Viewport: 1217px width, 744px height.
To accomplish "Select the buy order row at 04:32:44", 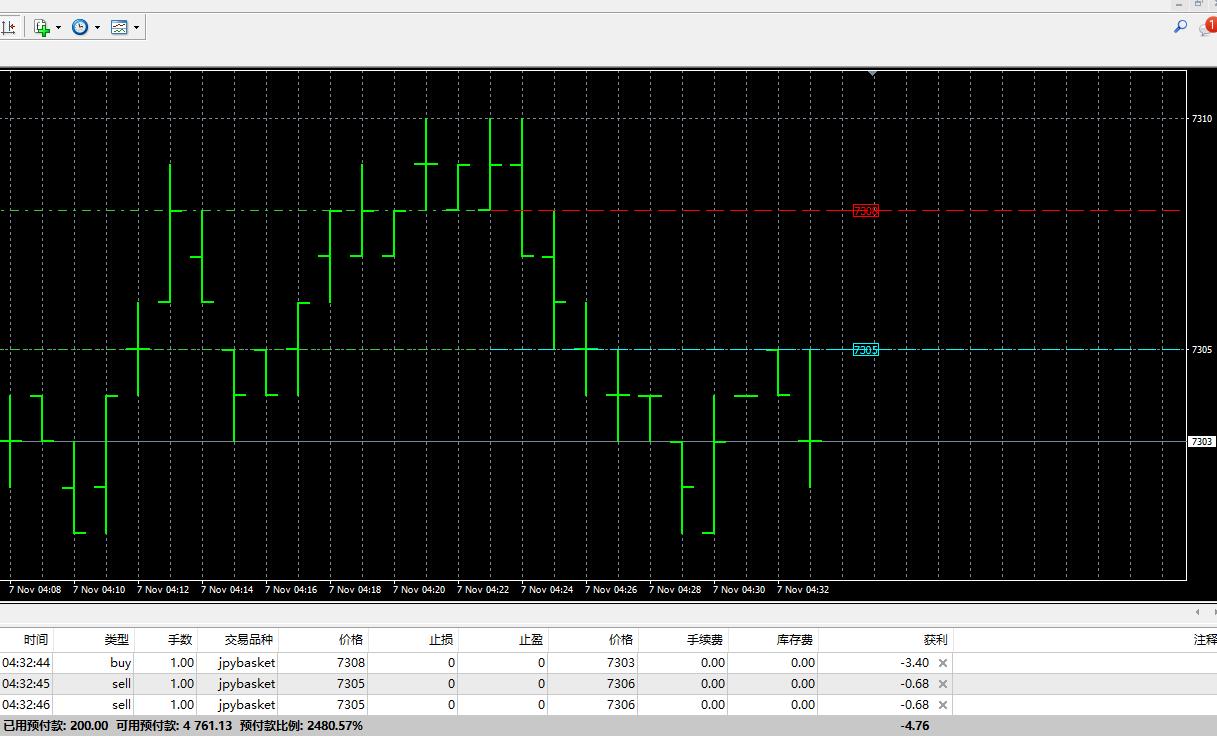I will (608, 663).
